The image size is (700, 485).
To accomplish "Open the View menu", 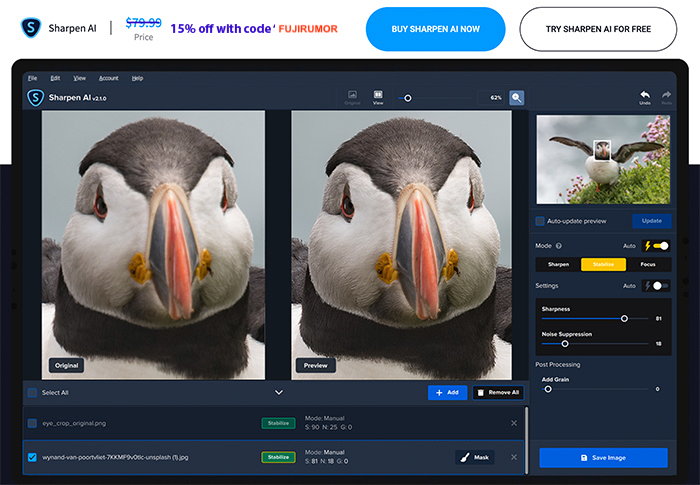I will 79,78.
